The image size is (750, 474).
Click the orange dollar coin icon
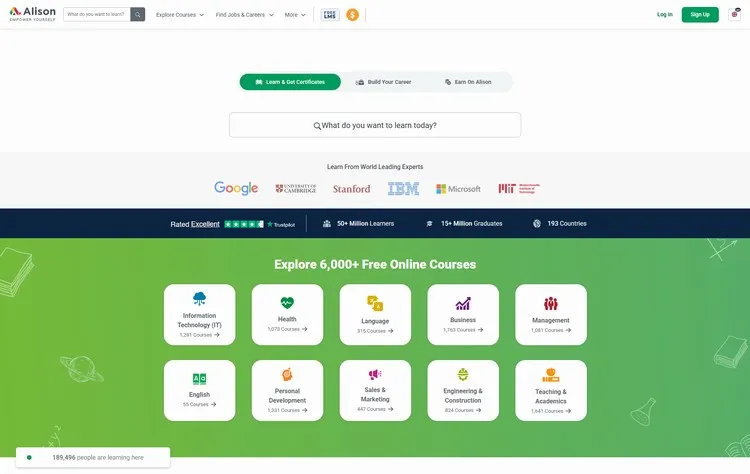click(353, 15)
